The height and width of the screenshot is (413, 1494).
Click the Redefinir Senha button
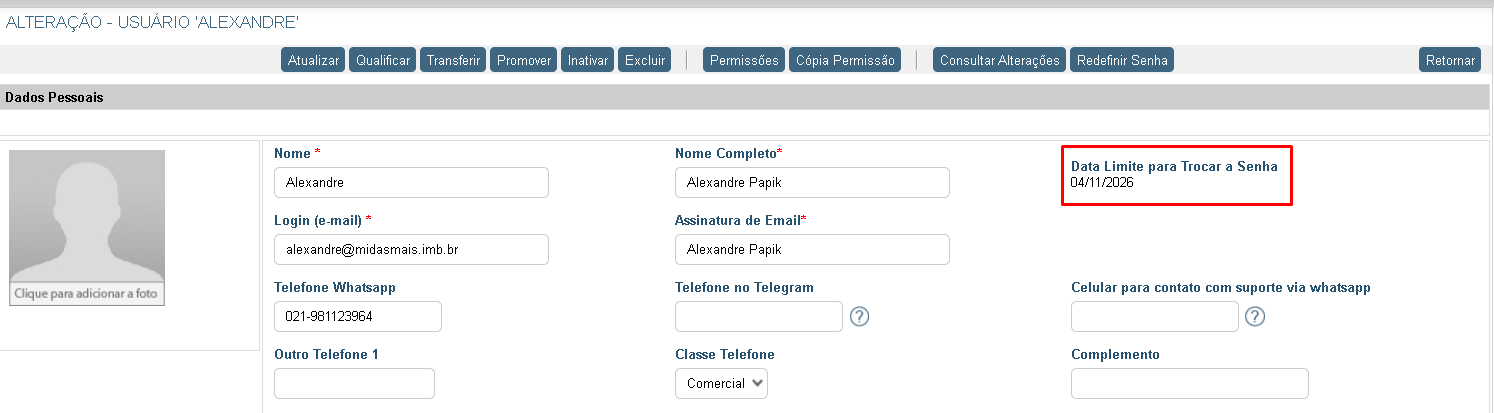click(x=1122, y=60)
